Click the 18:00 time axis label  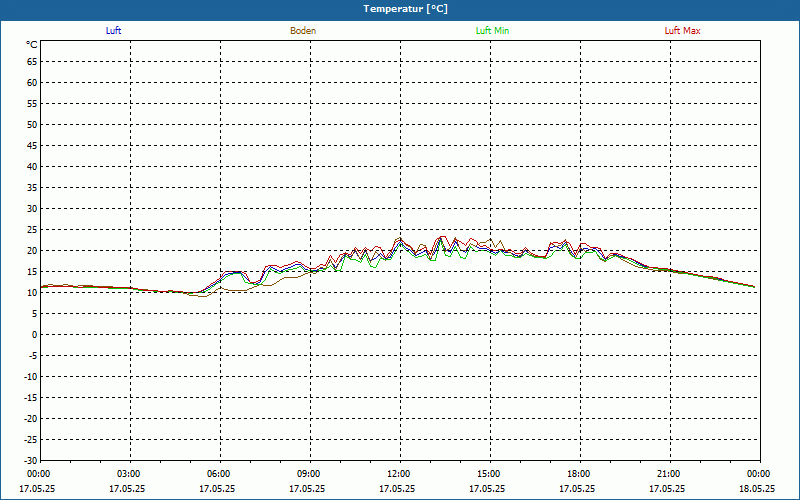coord(580,474)
